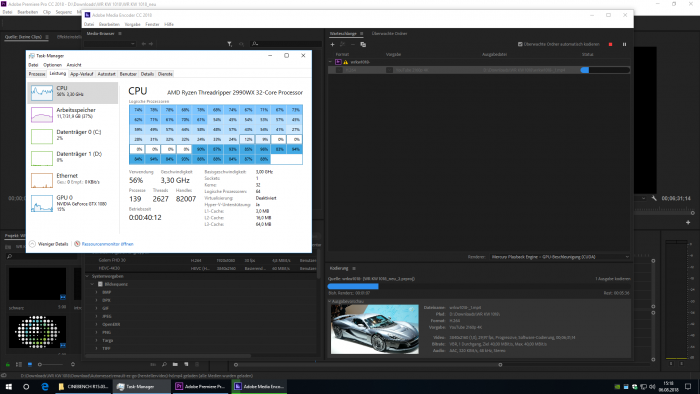Viewport: 700px width, 394px height.
Task: Click the wrench settings icon near the program monitor
Action: coord(654,198)
